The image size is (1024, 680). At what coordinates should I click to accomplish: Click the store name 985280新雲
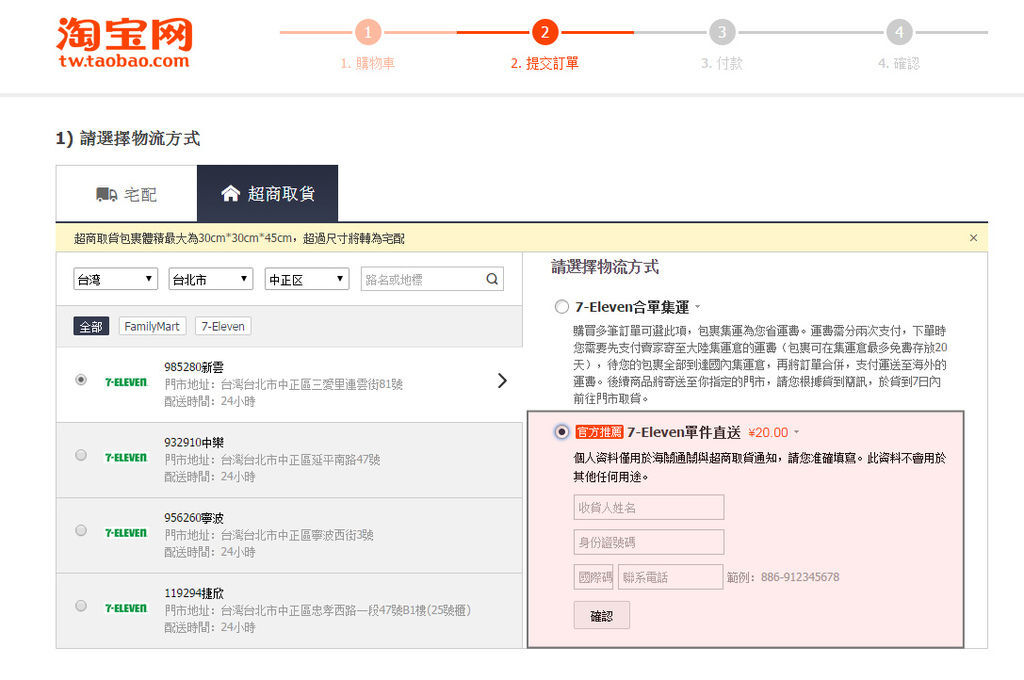(x=194, y=367)
